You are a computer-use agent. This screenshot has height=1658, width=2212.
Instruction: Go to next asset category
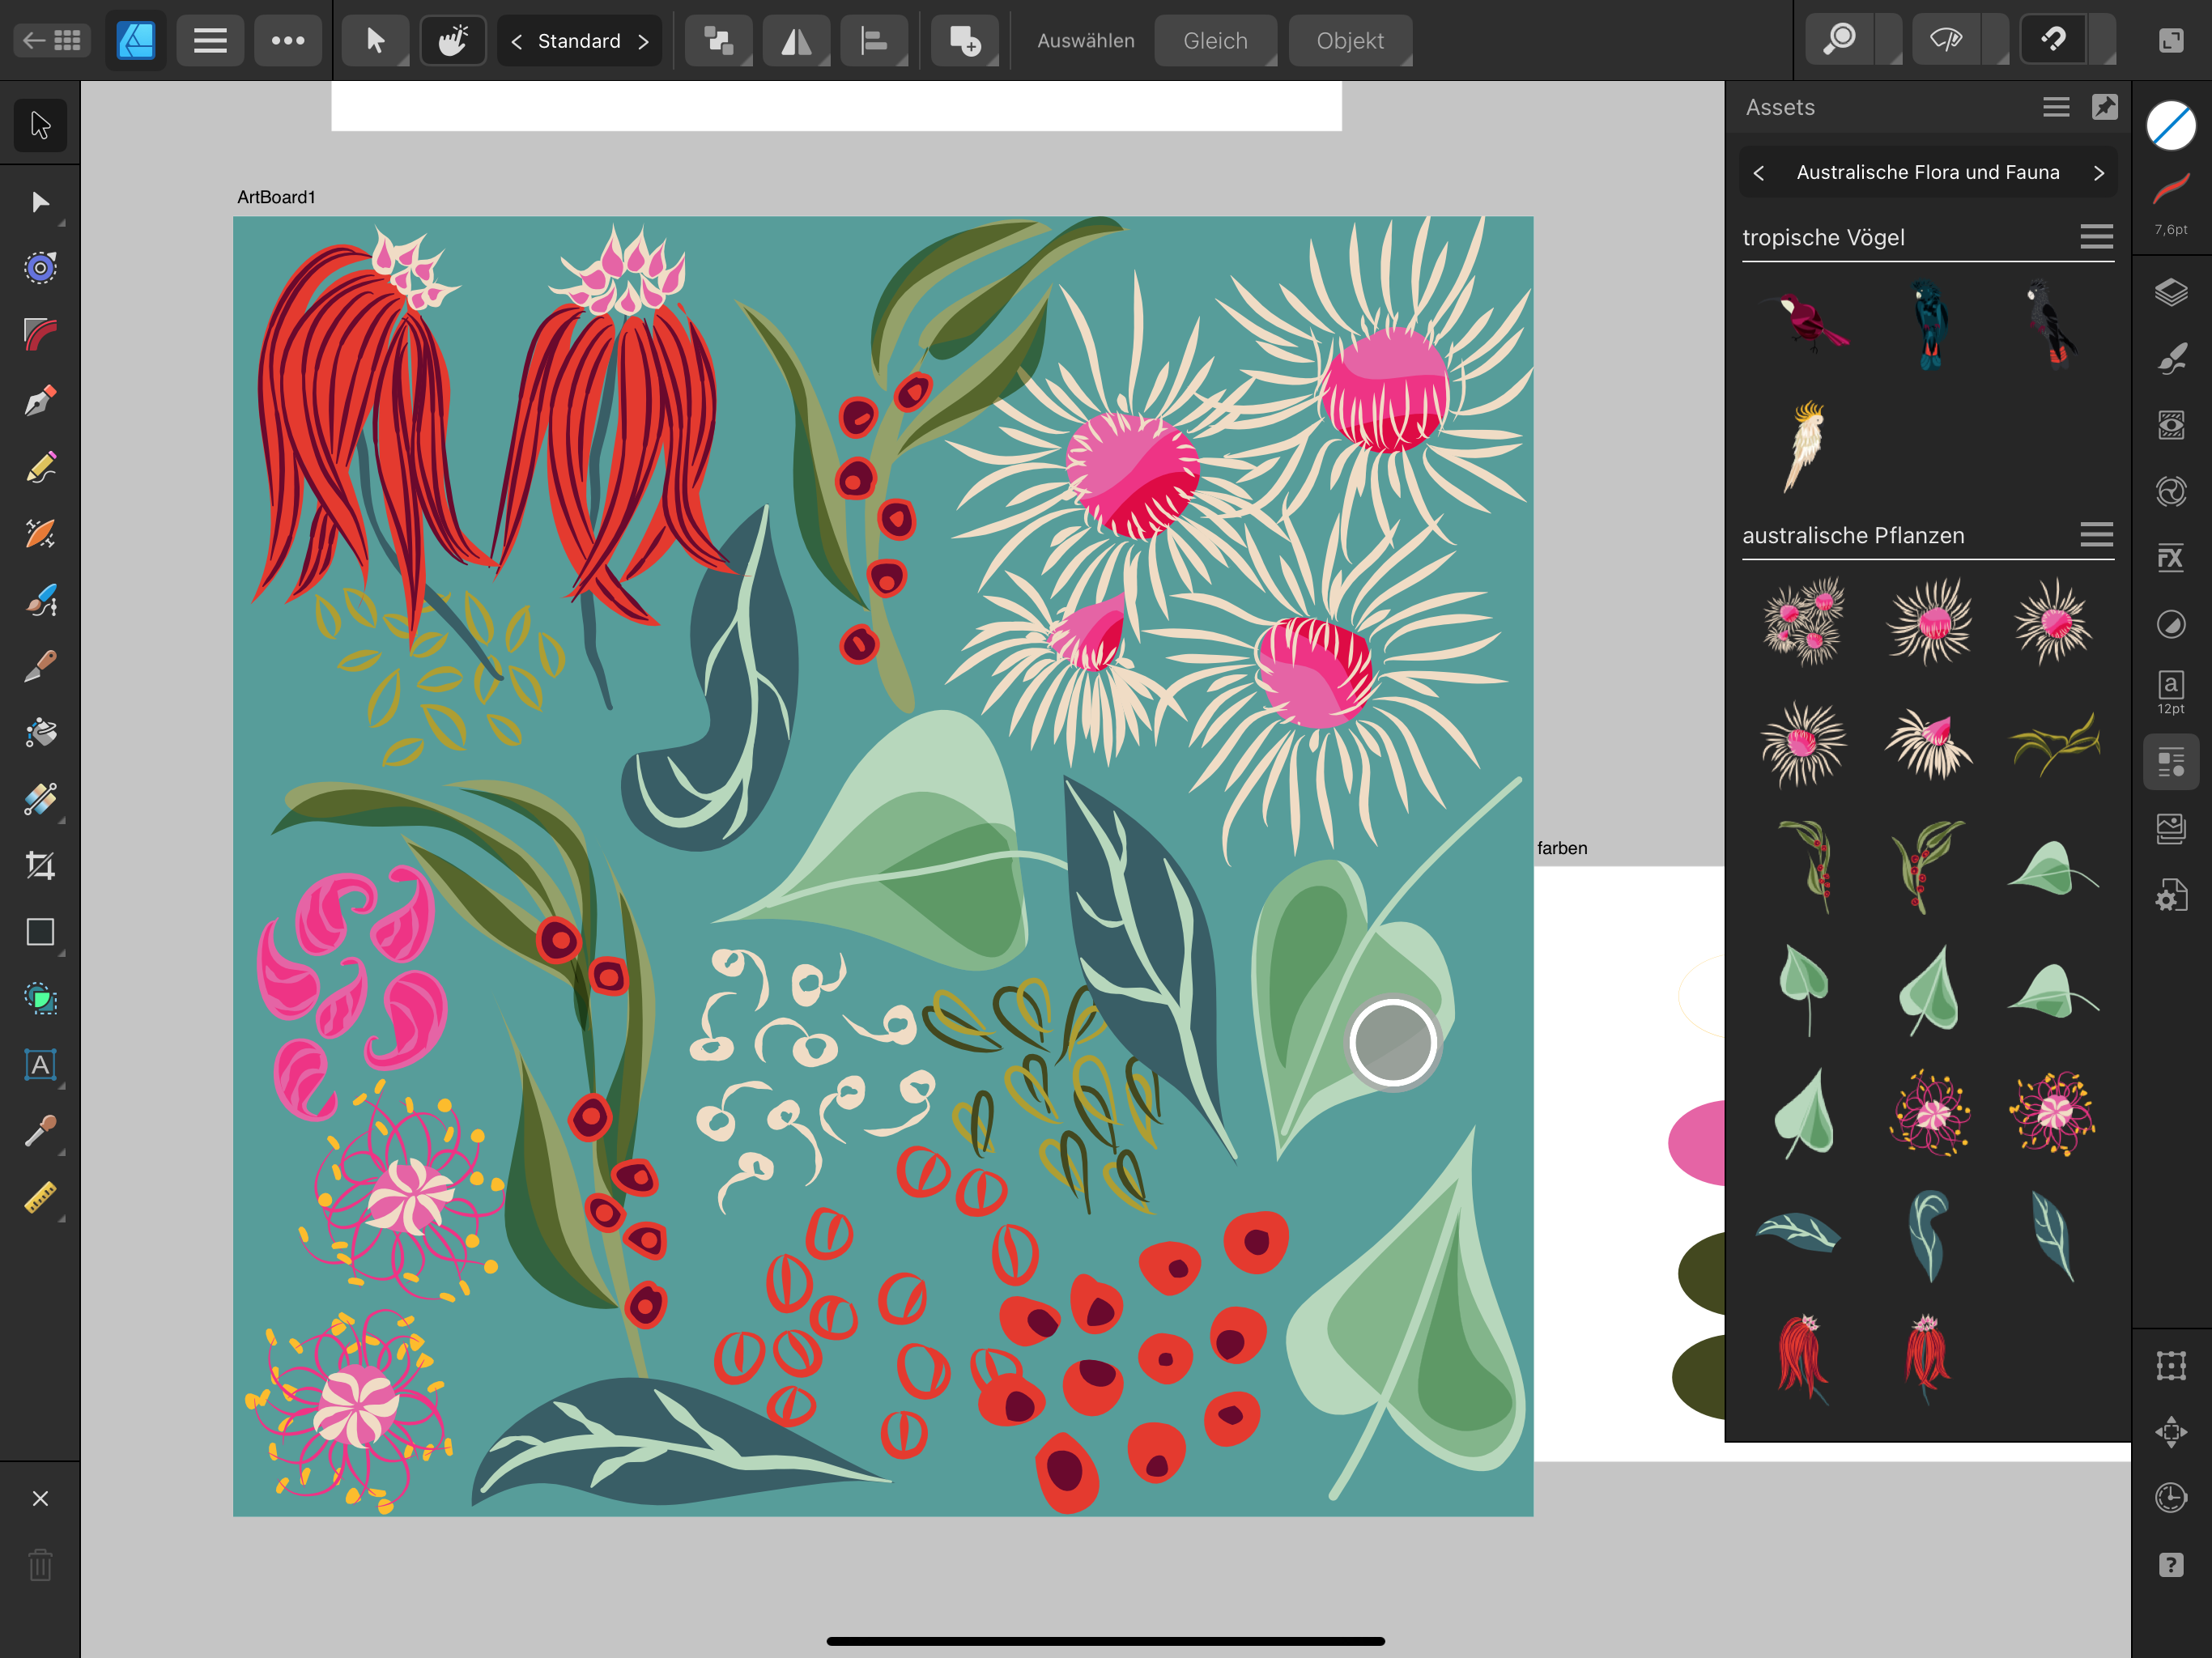(2099, 173)
